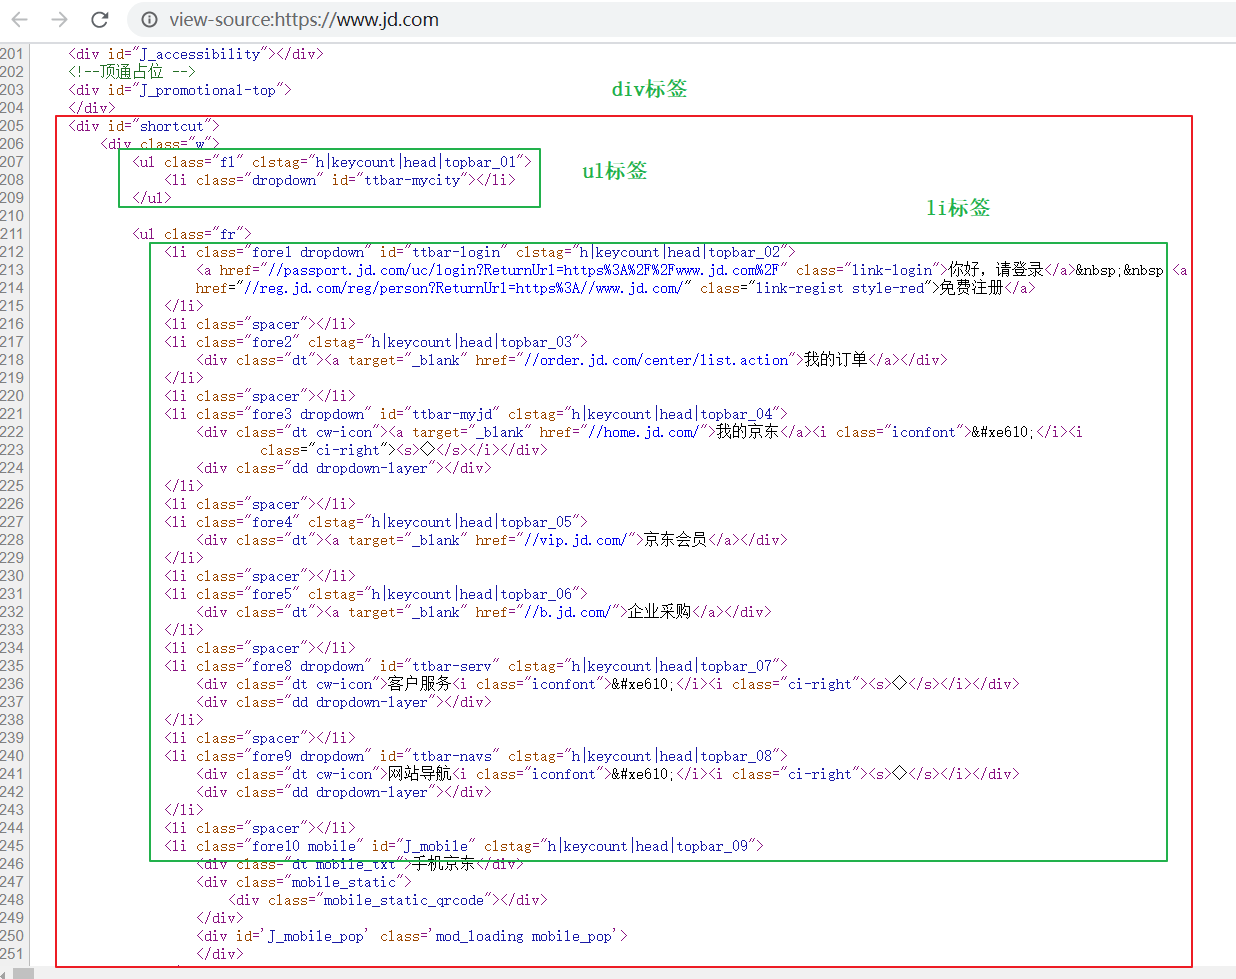Click the text 我的订单

(x=836, y=360)
